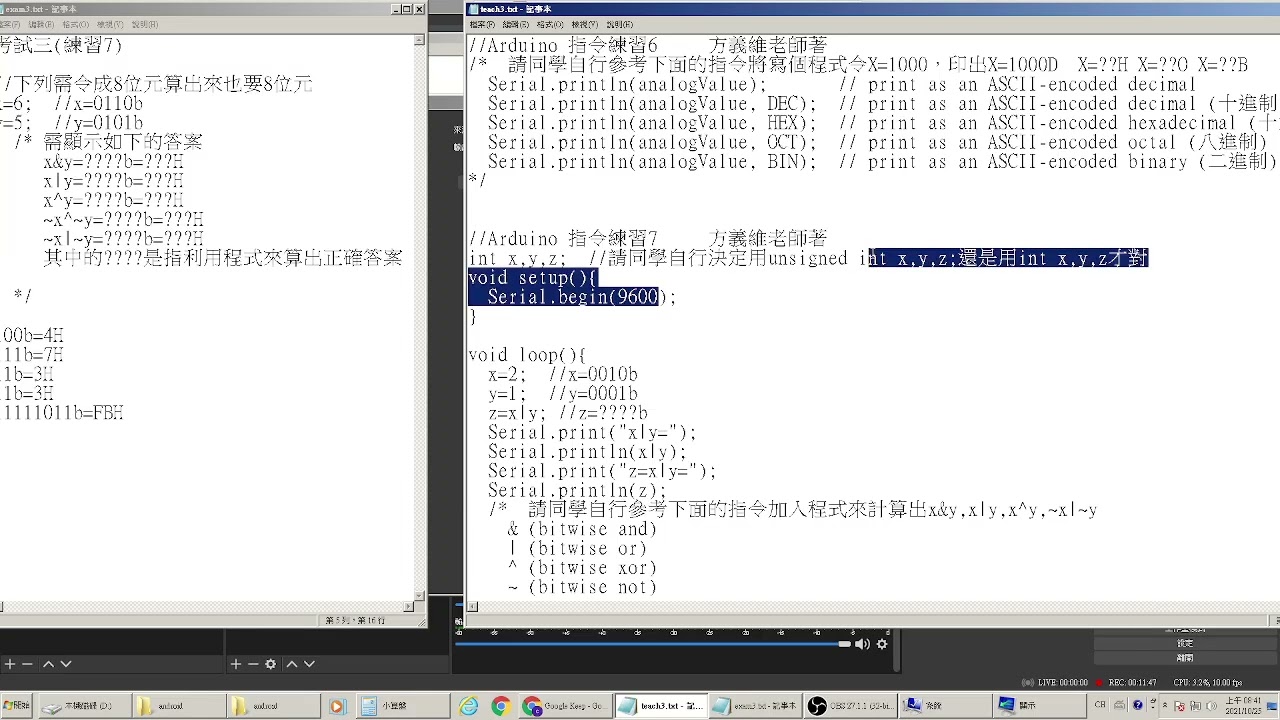Click the line "z=x|y; //z=????b"
The height and width of the screenshot is (720, 1280).
(x=567, y=413)
